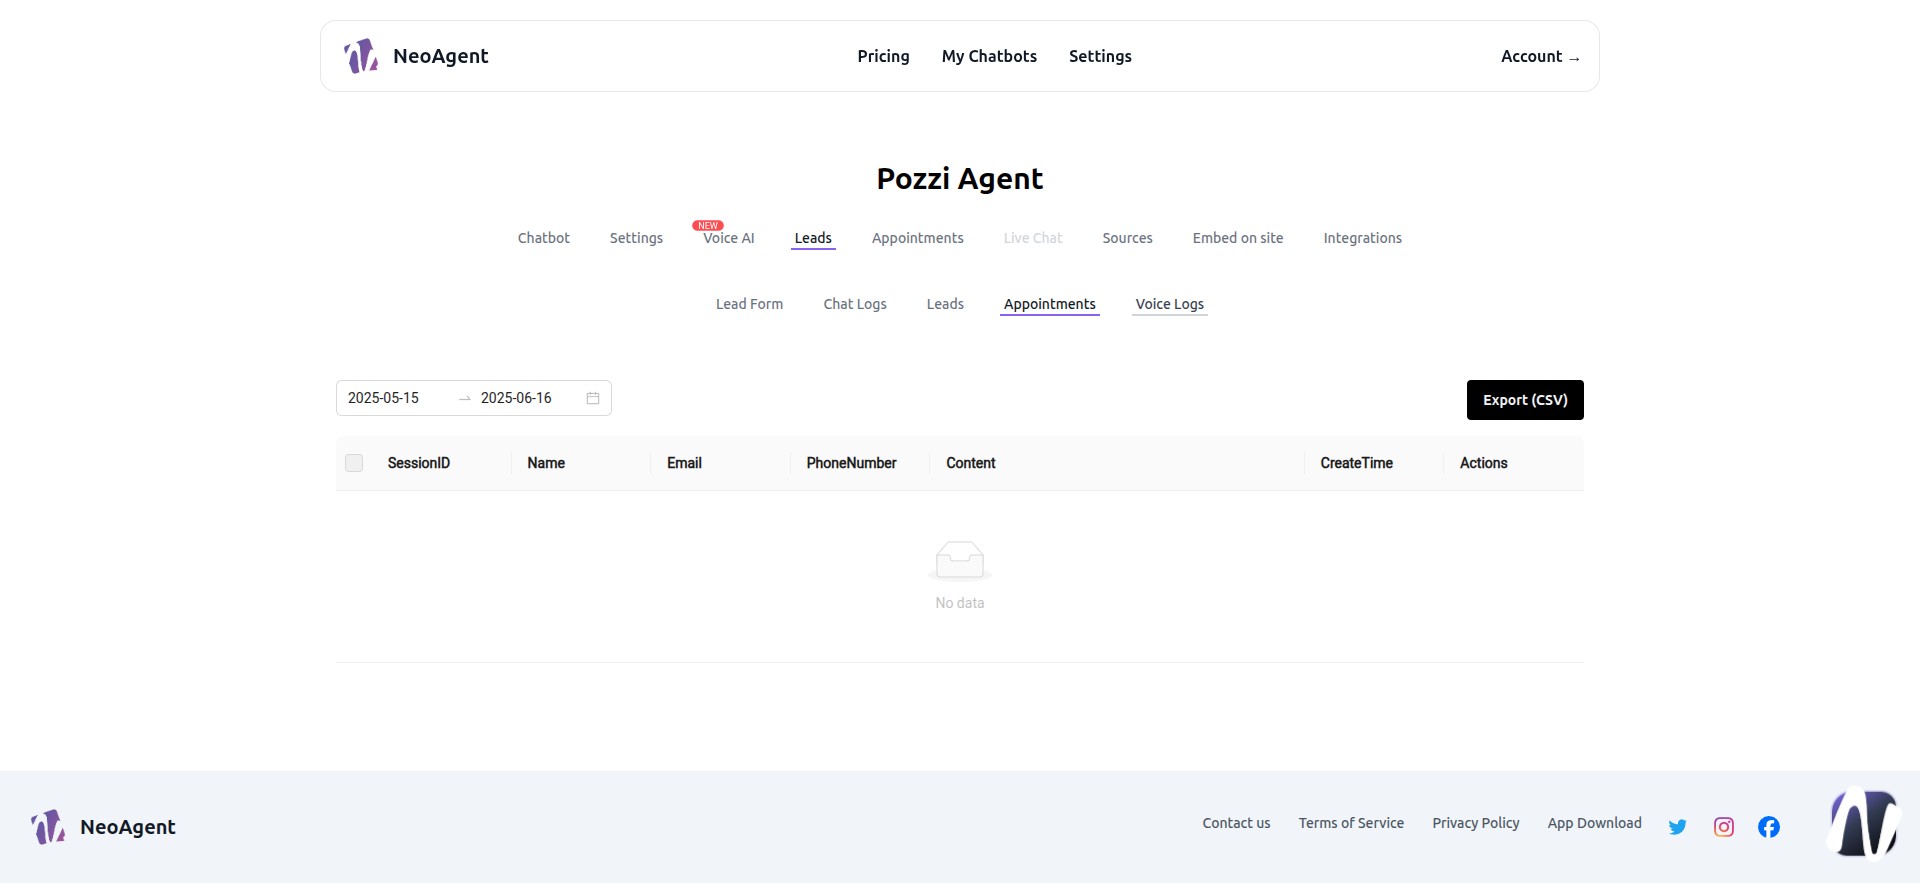This screenshot has width=1920, height=883.
Task: Select the Appointments sub-tab
Action: (x=1049, y=304)
